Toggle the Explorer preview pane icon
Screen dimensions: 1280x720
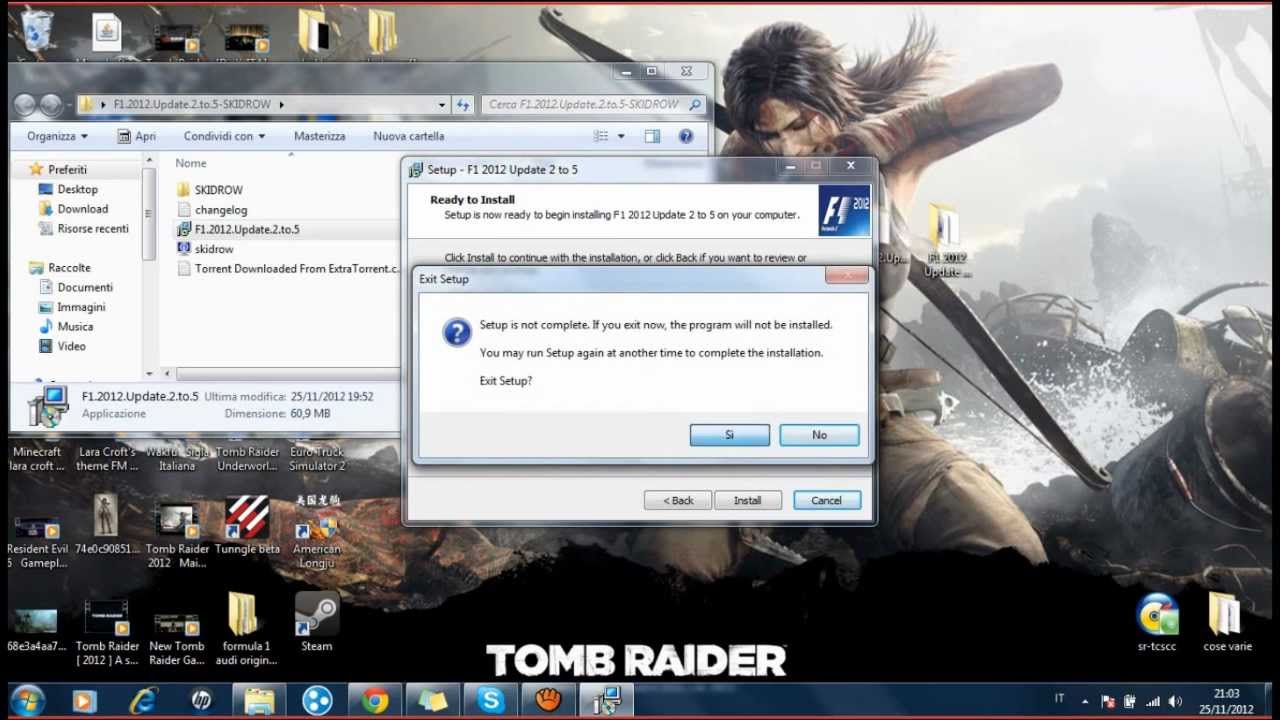pos(652,136)
